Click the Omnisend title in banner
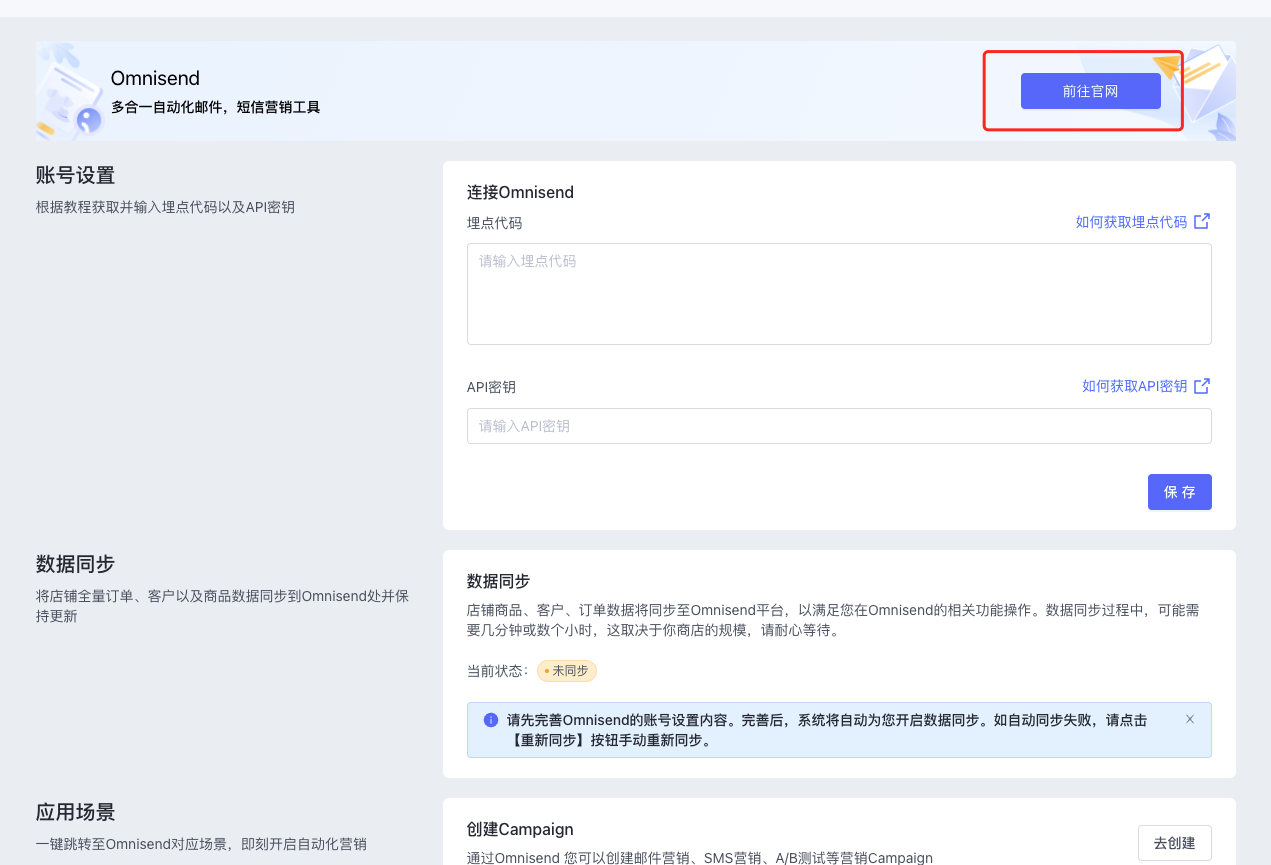 (155, 79)
